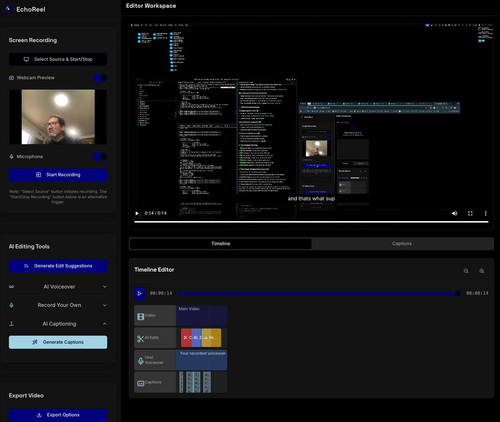Click the Video track film icon
Viewport: 500px width, 422px height.
(141, 316)
